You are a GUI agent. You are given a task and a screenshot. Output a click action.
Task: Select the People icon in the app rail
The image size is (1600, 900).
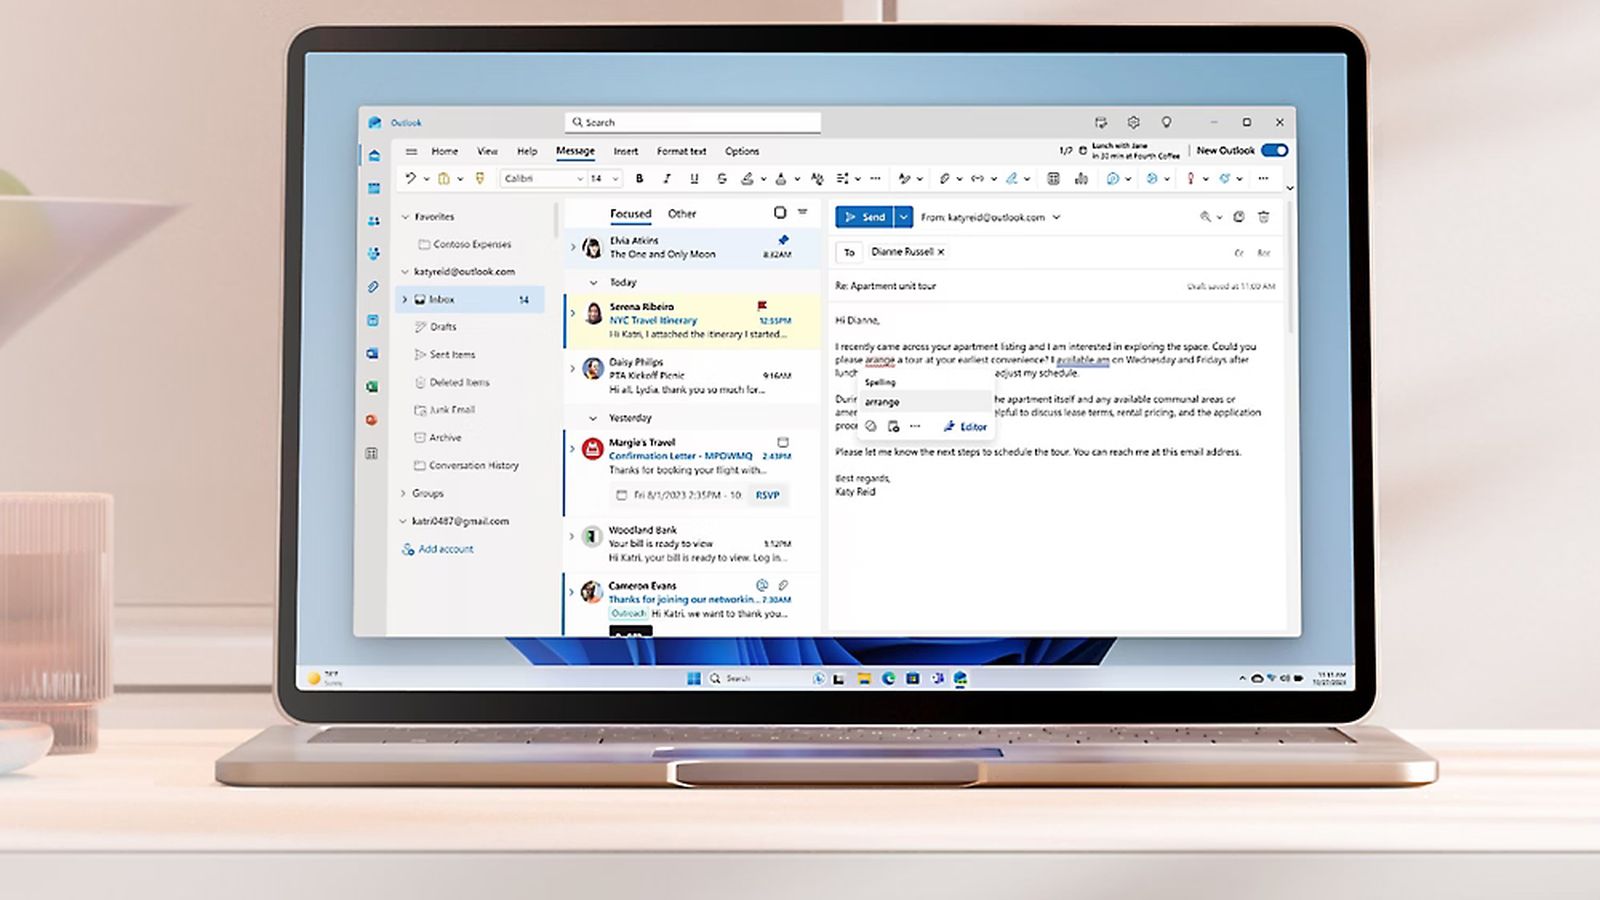[373, 222]
